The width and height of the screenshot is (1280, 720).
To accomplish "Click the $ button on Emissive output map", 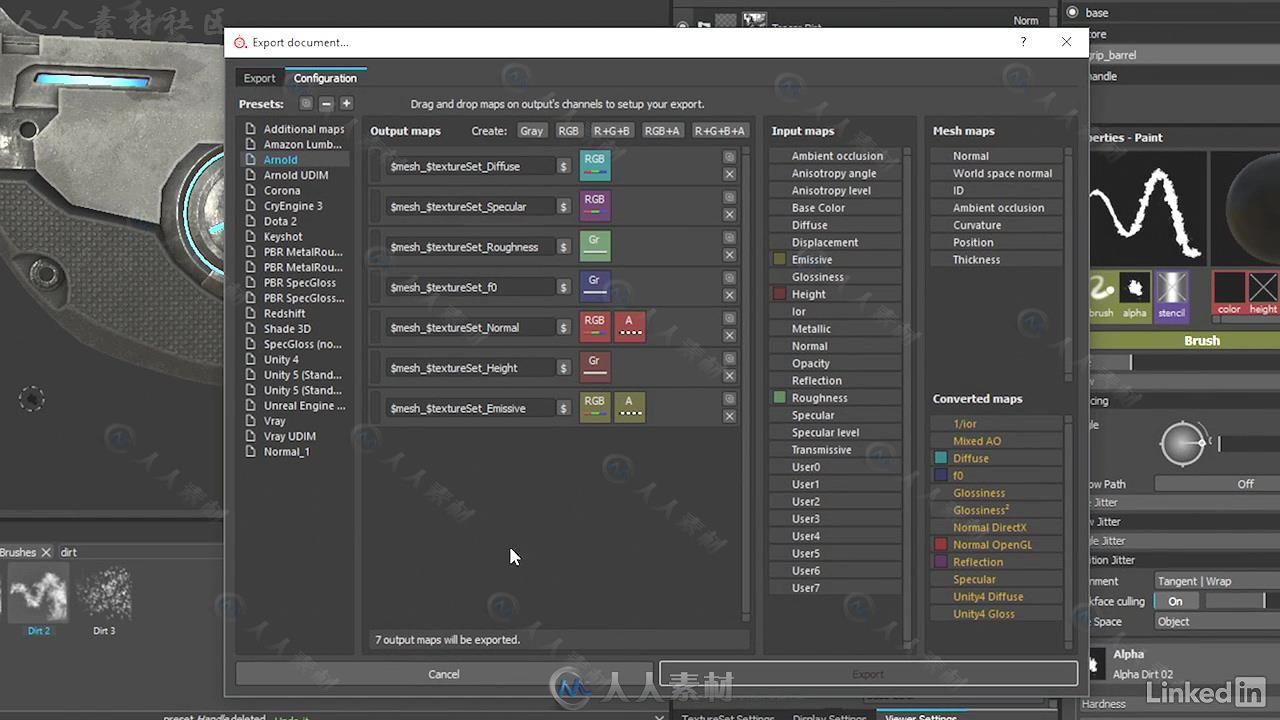I will tap(564, 408).
